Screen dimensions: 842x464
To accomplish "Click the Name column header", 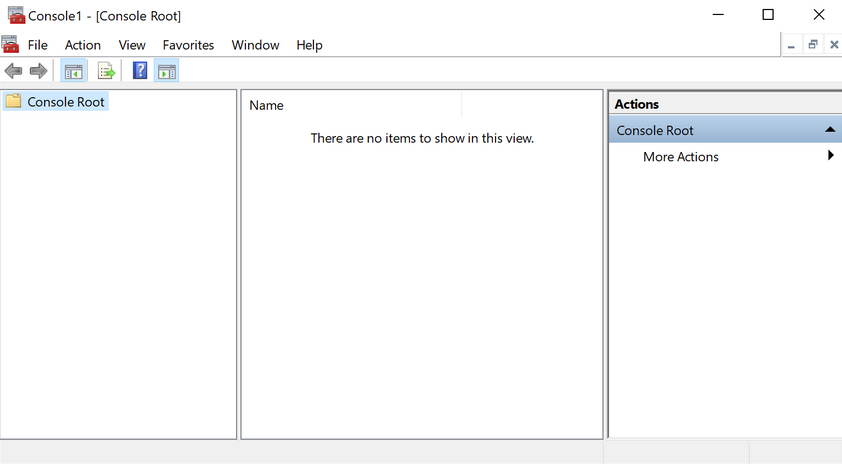I will (266, 105).
